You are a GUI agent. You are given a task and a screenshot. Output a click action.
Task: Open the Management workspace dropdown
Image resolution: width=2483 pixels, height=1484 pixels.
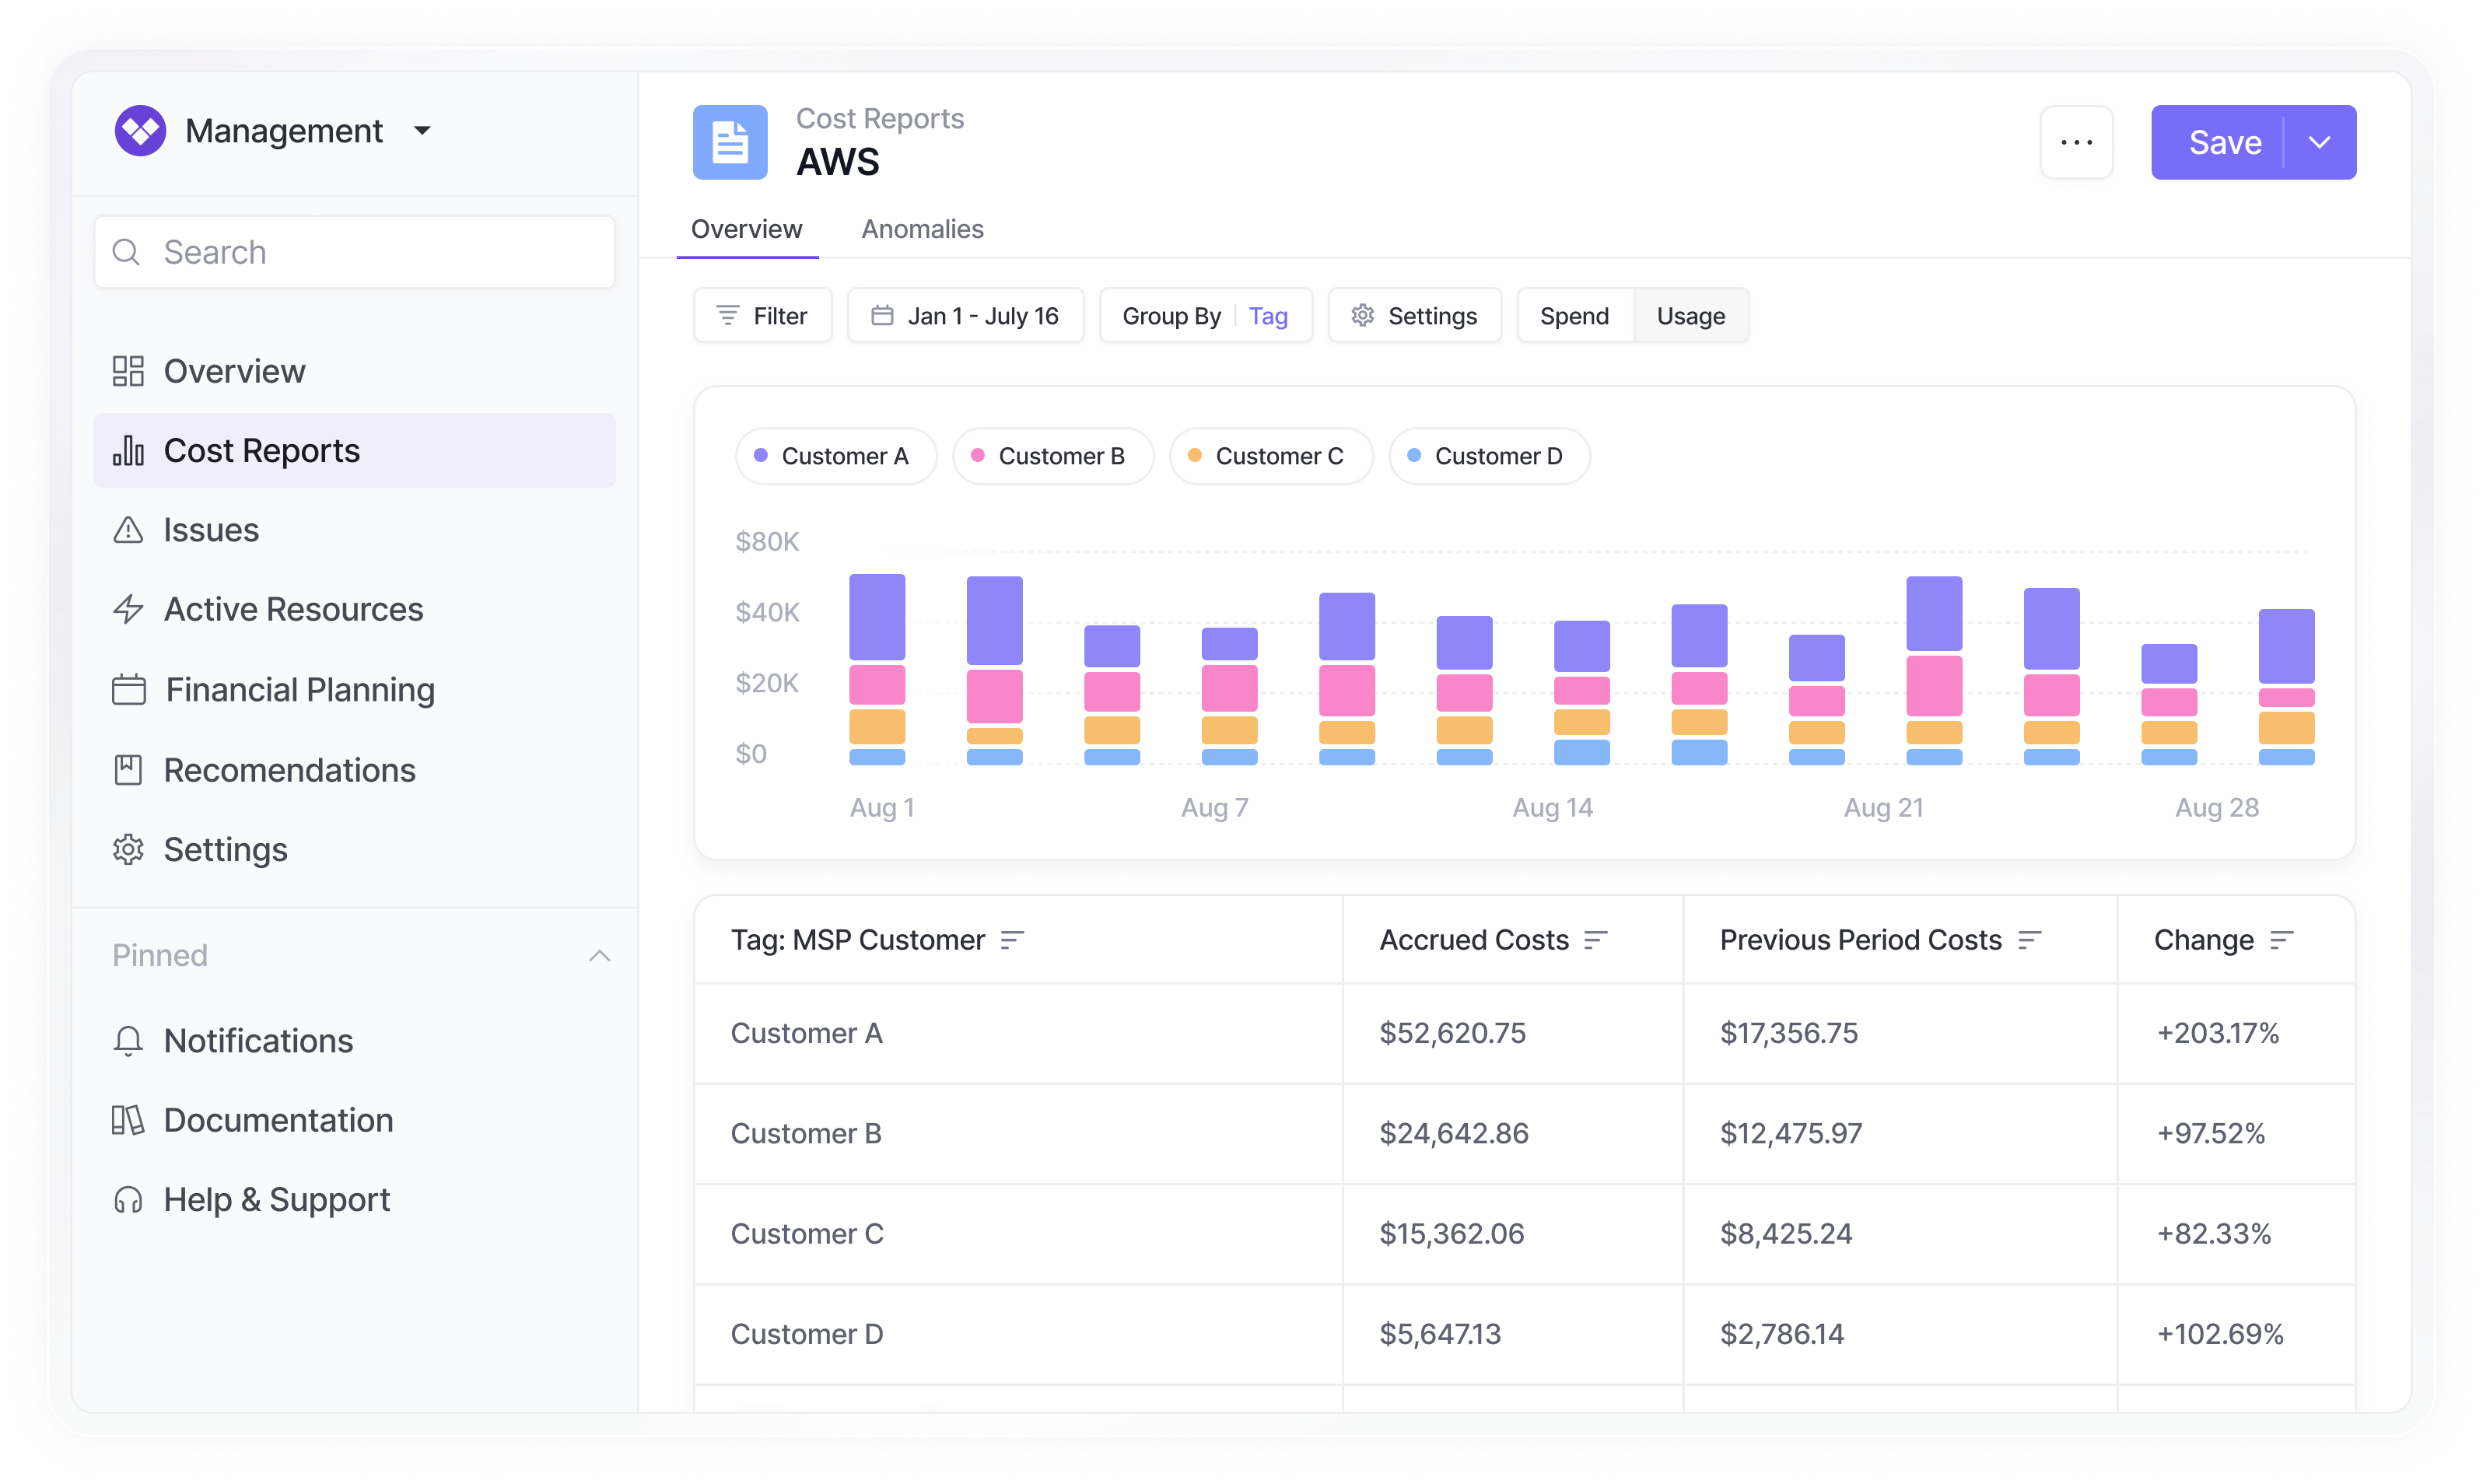(x=422, y=131)
